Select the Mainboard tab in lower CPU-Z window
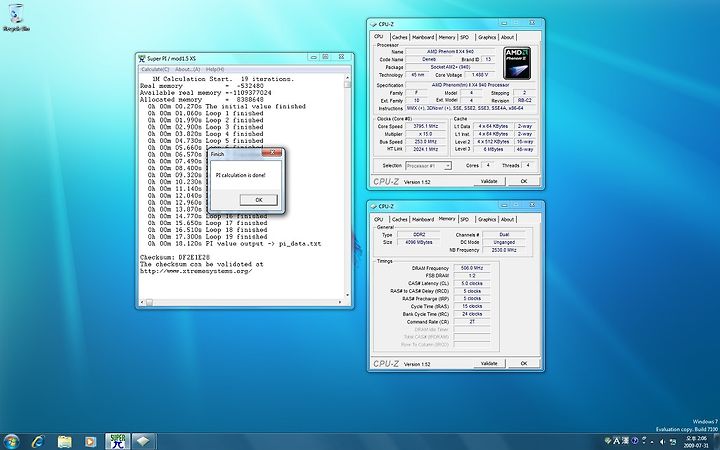The height and width of the screenshot is (450, 720). pos(423,219)
